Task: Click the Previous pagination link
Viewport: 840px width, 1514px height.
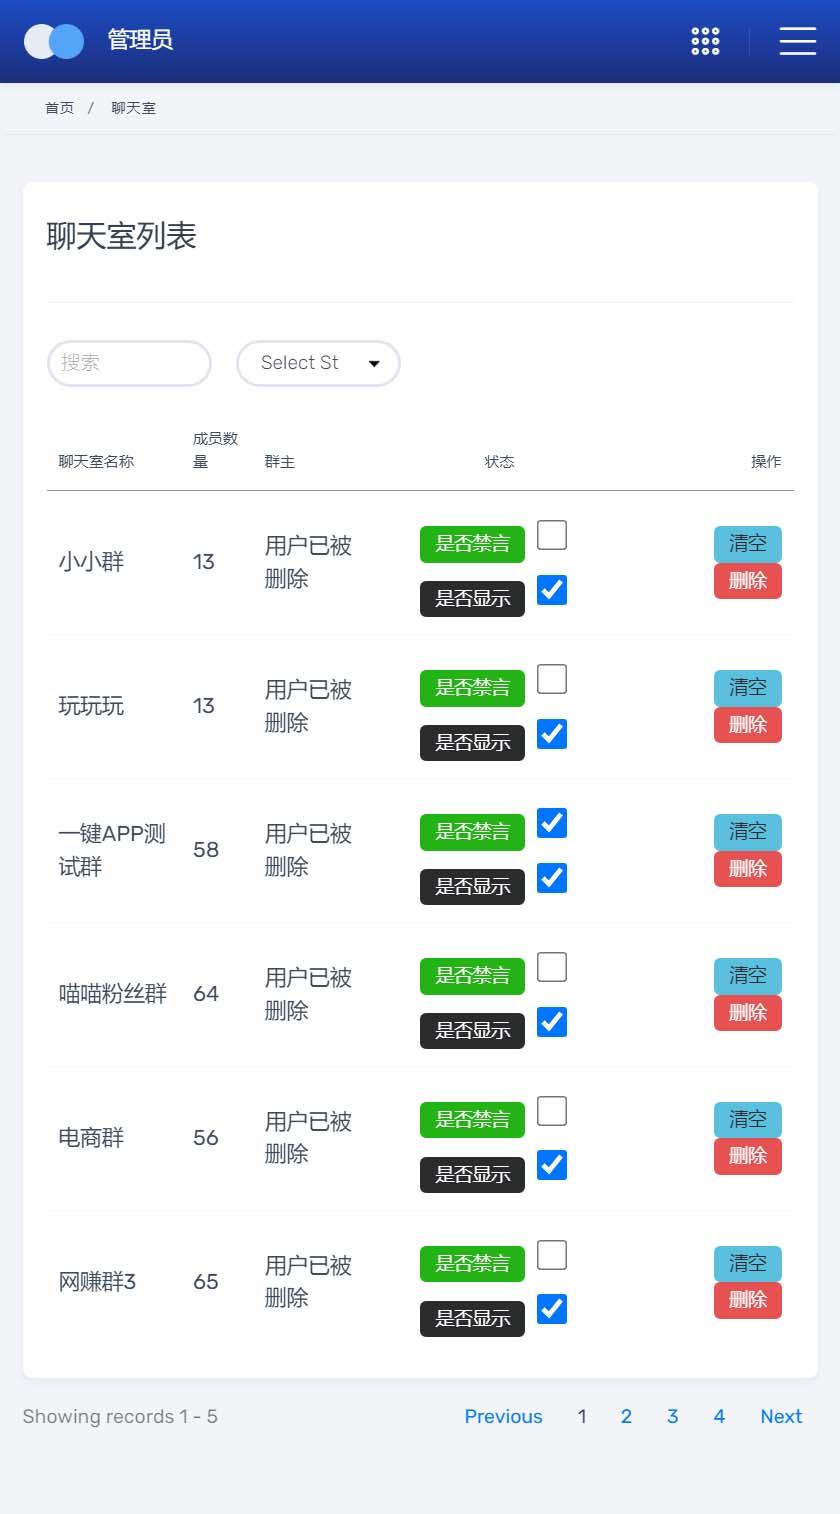Action: 503,1416
